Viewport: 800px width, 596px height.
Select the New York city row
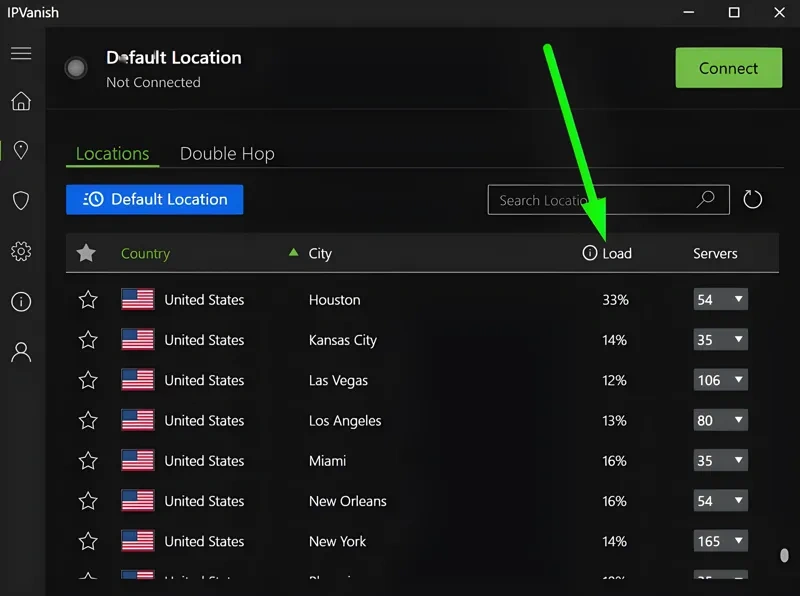(x=422, y=541)
